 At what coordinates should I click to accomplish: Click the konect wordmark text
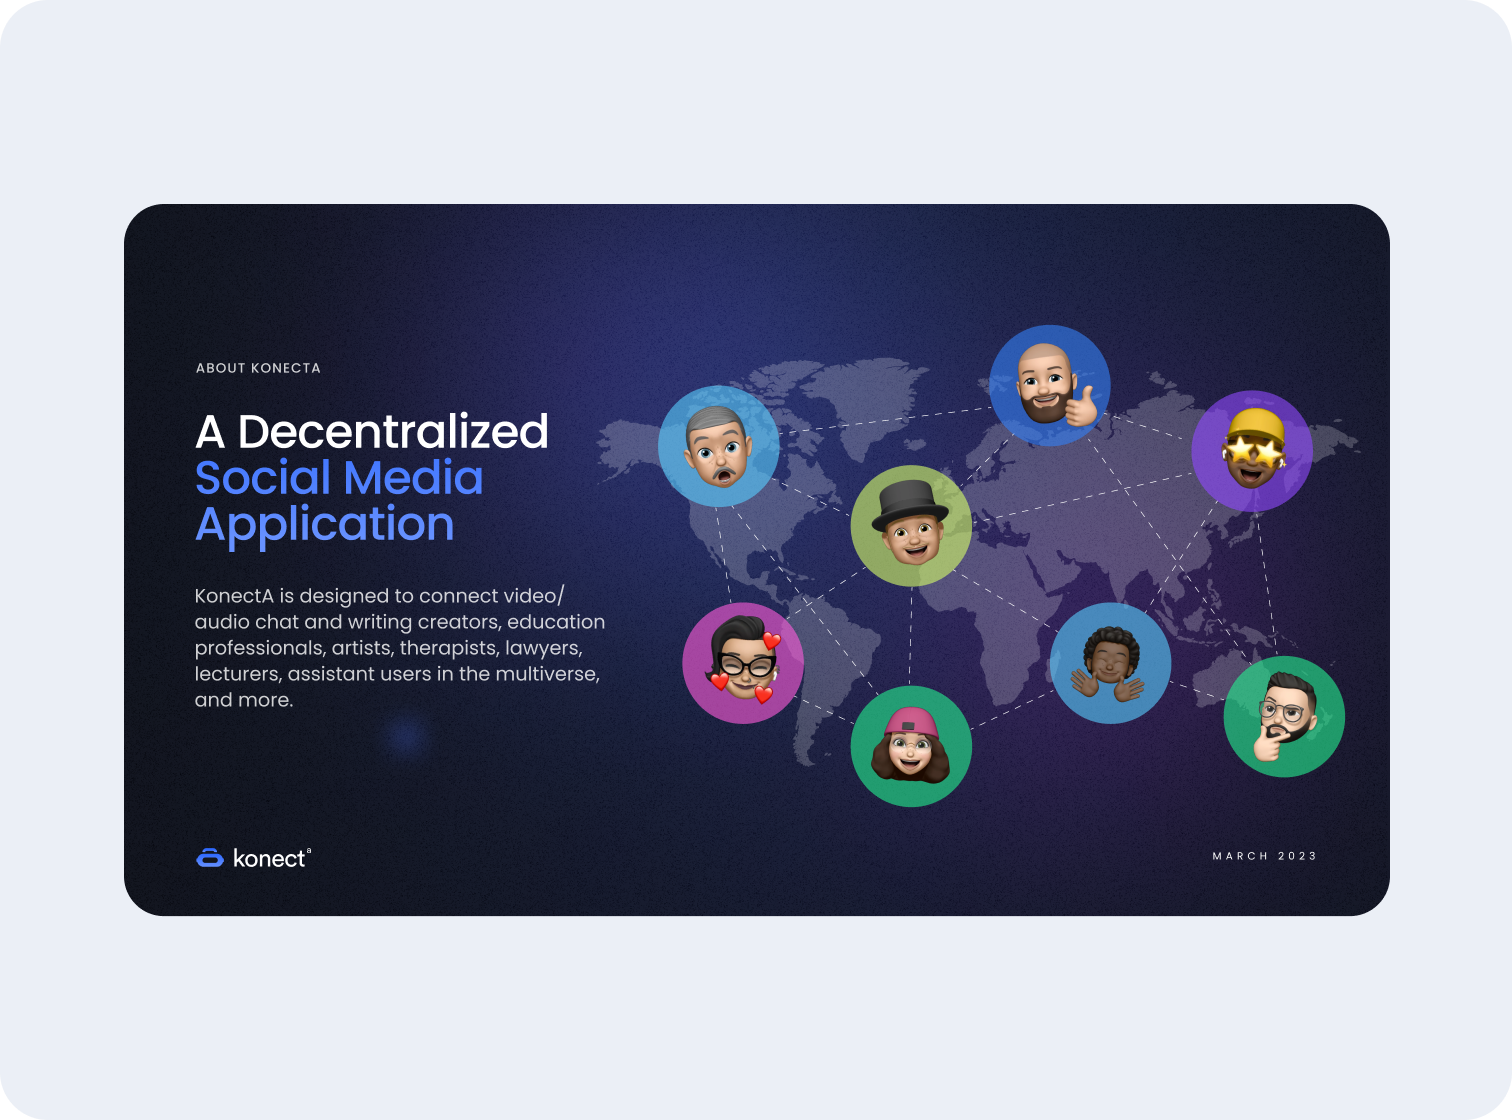tap(271, 858)
